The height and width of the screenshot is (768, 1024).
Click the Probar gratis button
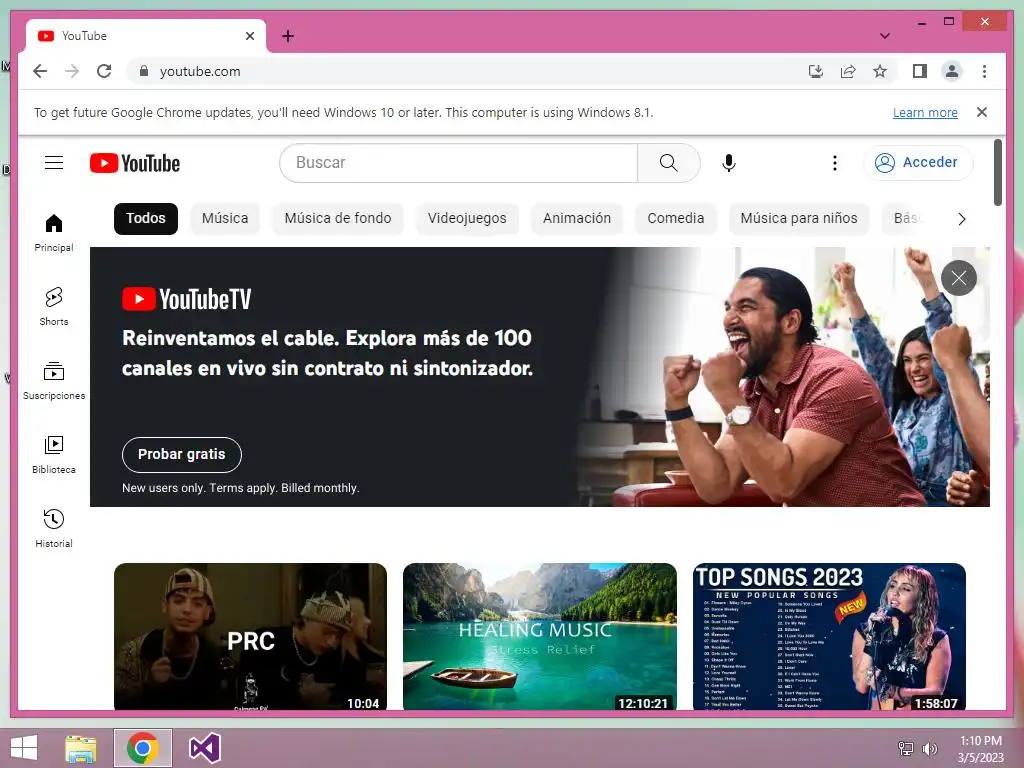pos(182,455)
